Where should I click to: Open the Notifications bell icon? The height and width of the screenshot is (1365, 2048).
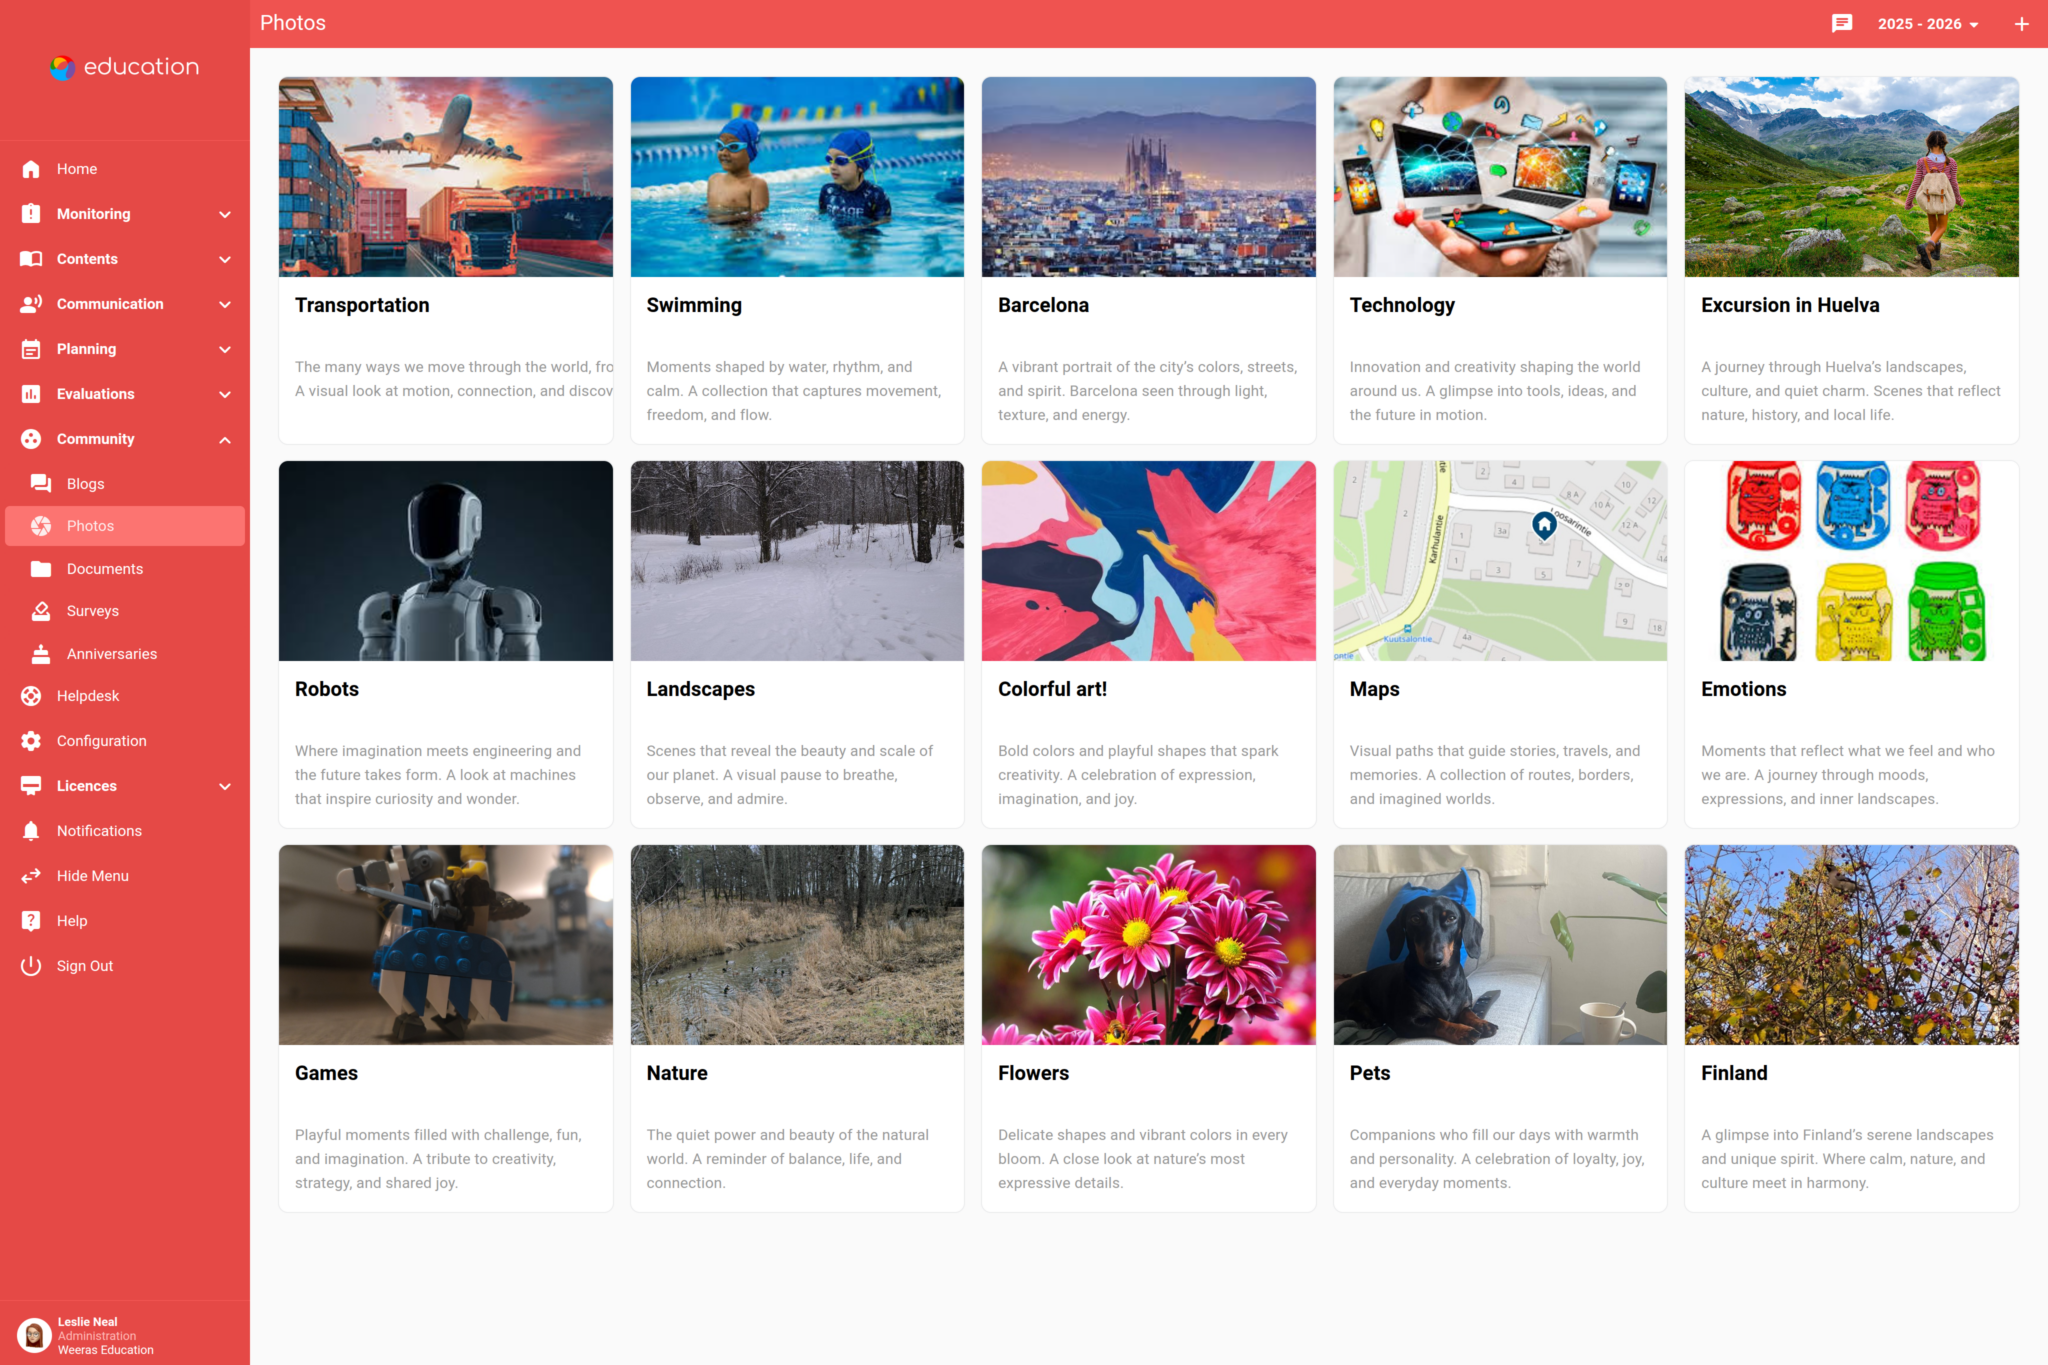tap(30, 830)
